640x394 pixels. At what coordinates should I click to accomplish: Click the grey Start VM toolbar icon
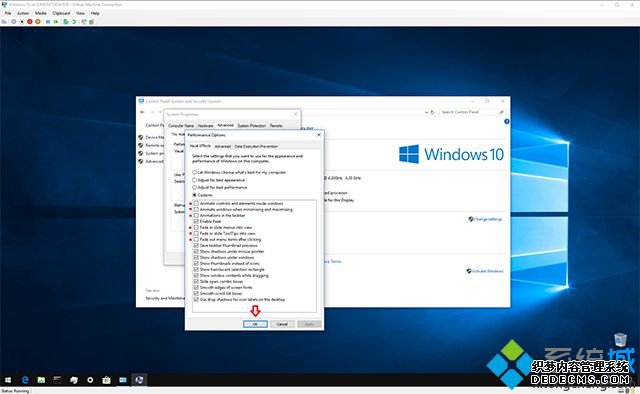13,22
